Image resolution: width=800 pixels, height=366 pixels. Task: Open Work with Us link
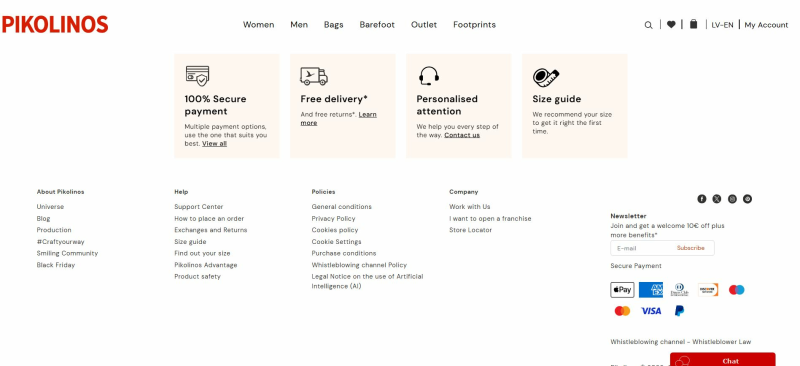tap(470, 207)
